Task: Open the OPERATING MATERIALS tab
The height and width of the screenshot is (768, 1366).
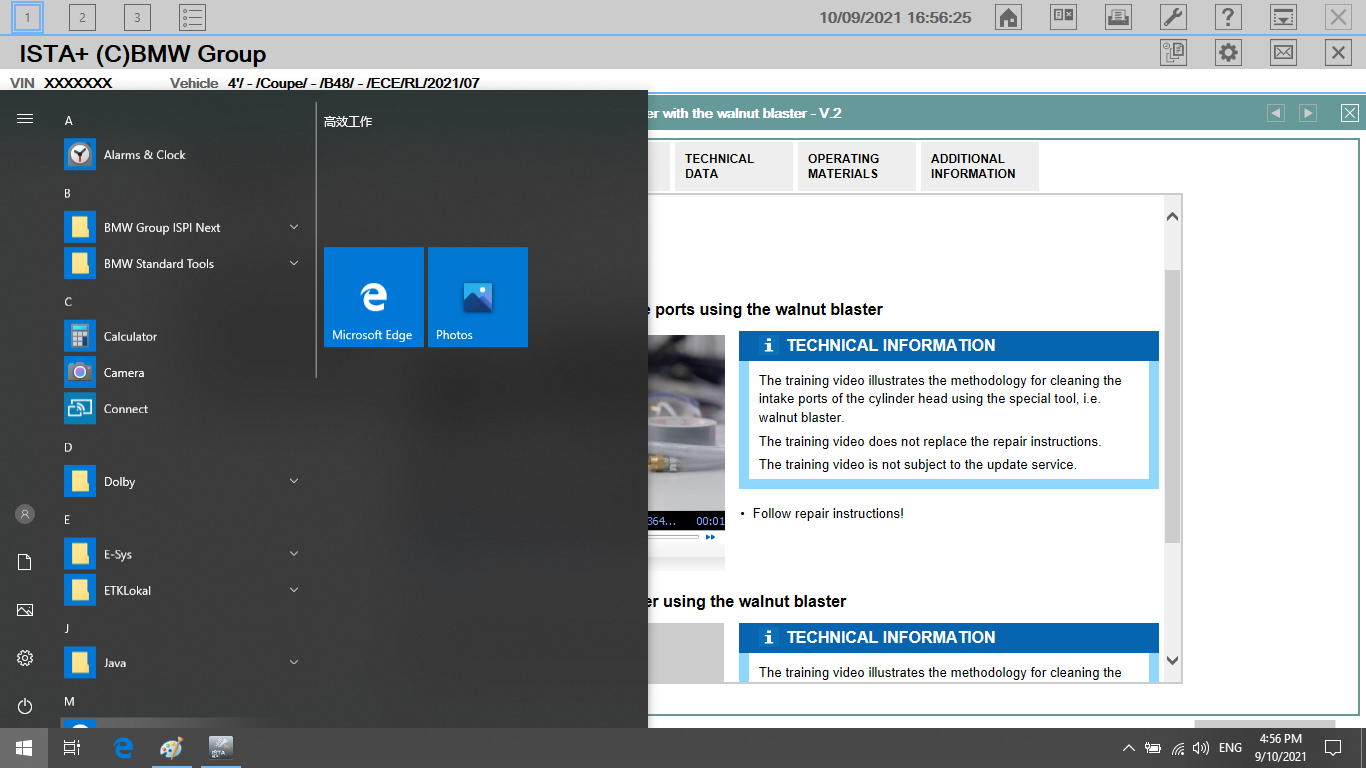Action: pyautogui.click(x=856, y=166)
